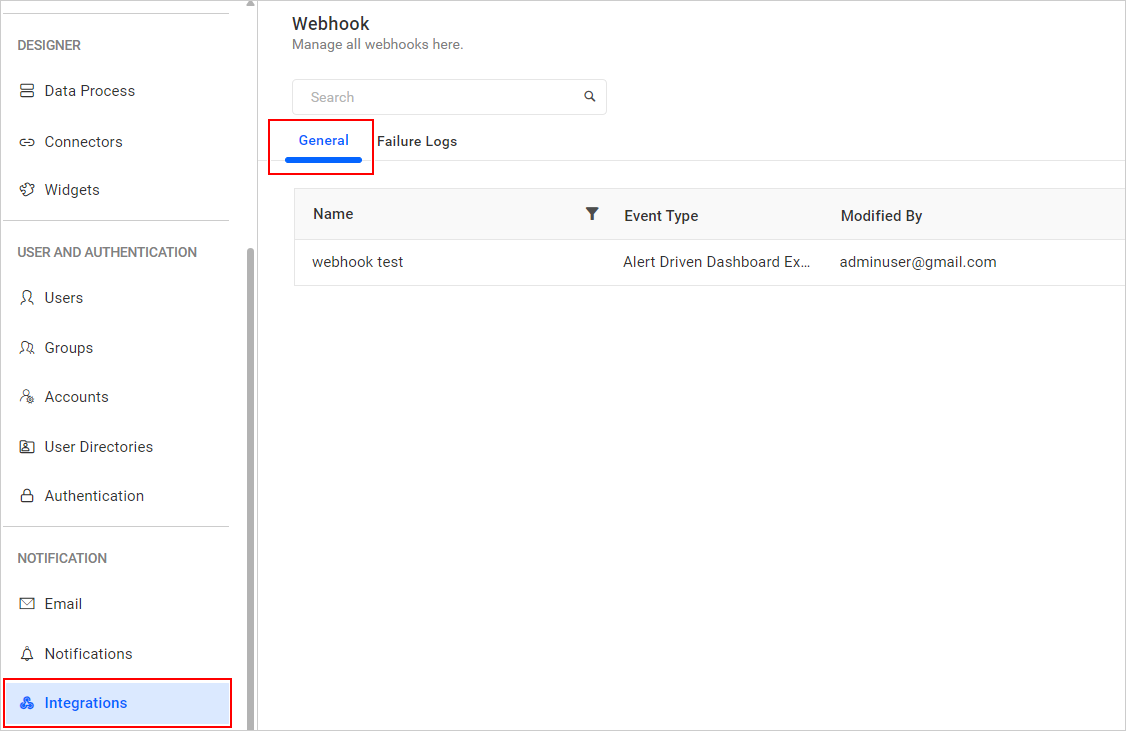The height and width of the screenshot is (731, 1126).
Task: Click the Alert Driven Dashboard event type
Action: [718, 261]
